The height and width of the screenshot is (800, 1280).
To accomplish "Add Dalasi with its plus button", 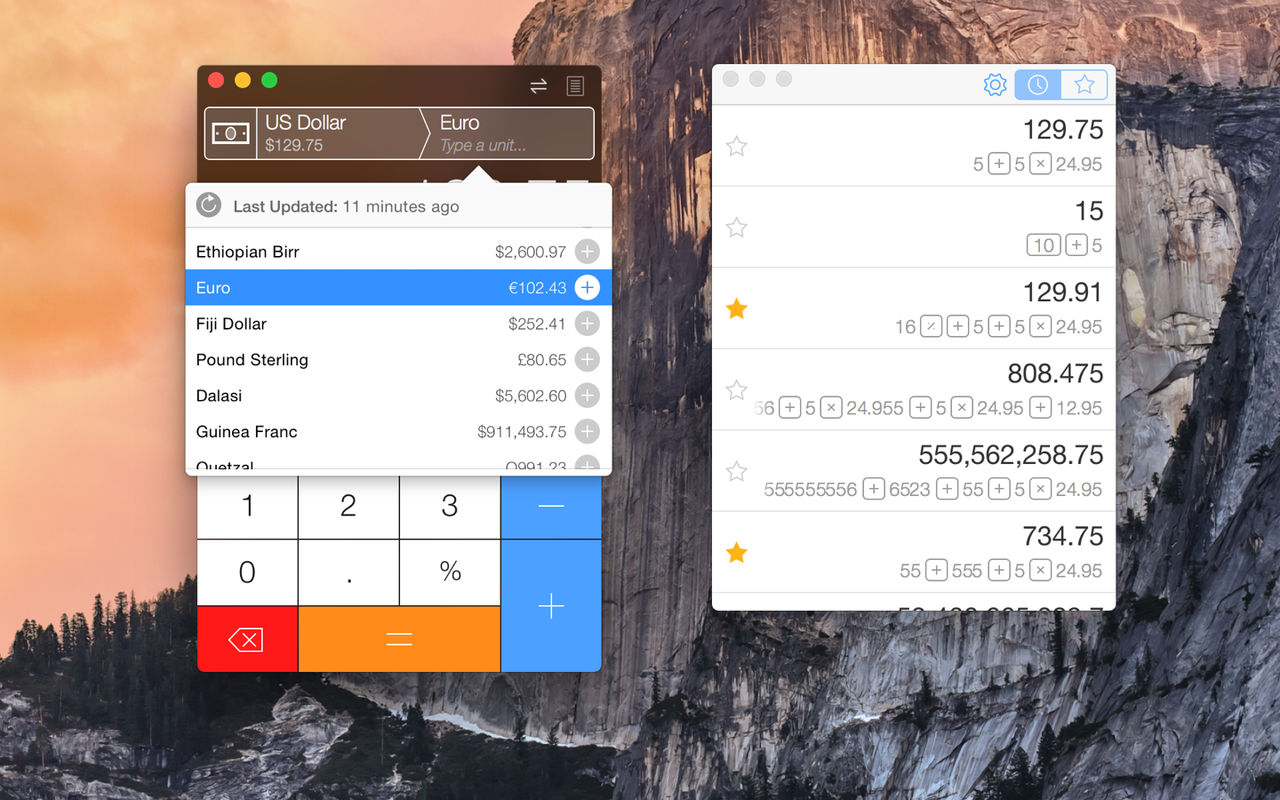I will (x=587, y=395).
